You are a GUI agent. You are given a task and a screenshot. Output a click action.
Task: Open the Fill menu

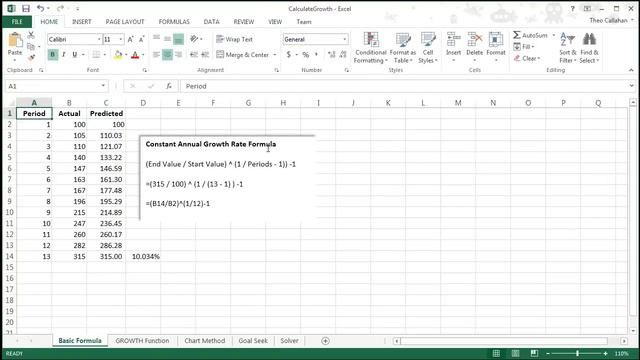[x=524, y=47]
